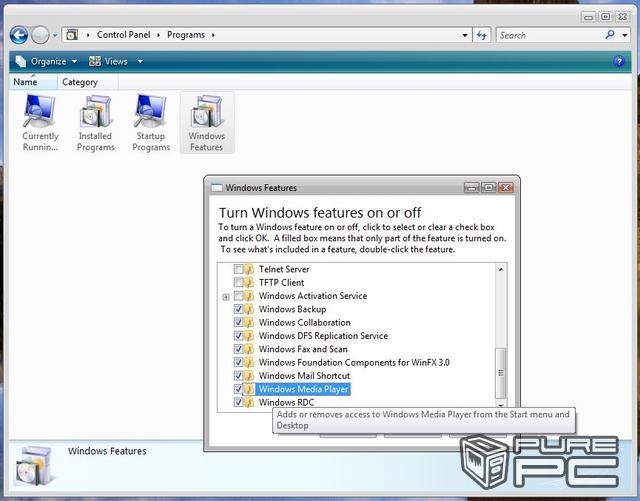
Task: Click the Windows Backup folder icon
Action: 249,309
